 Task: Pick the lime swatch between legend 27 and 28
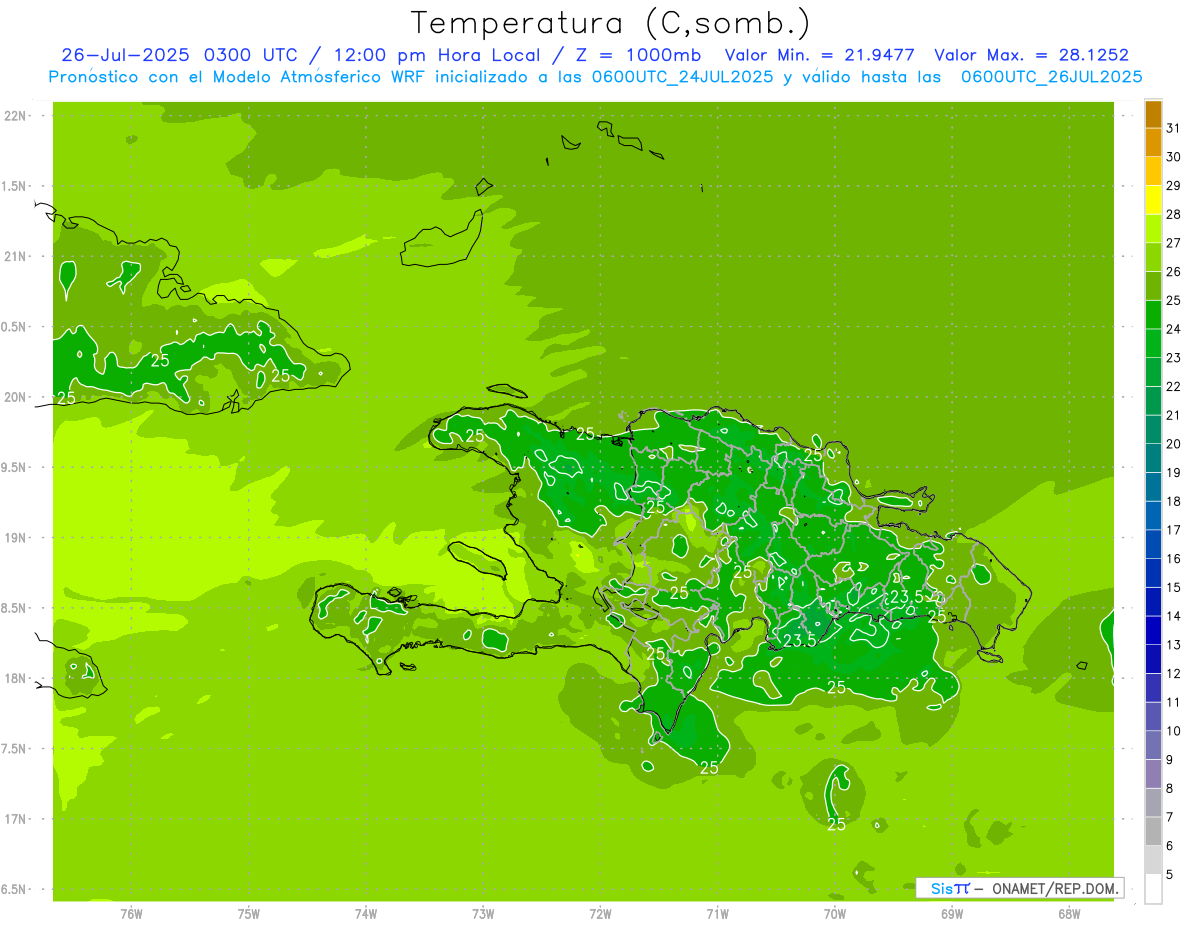point(1153,228)
